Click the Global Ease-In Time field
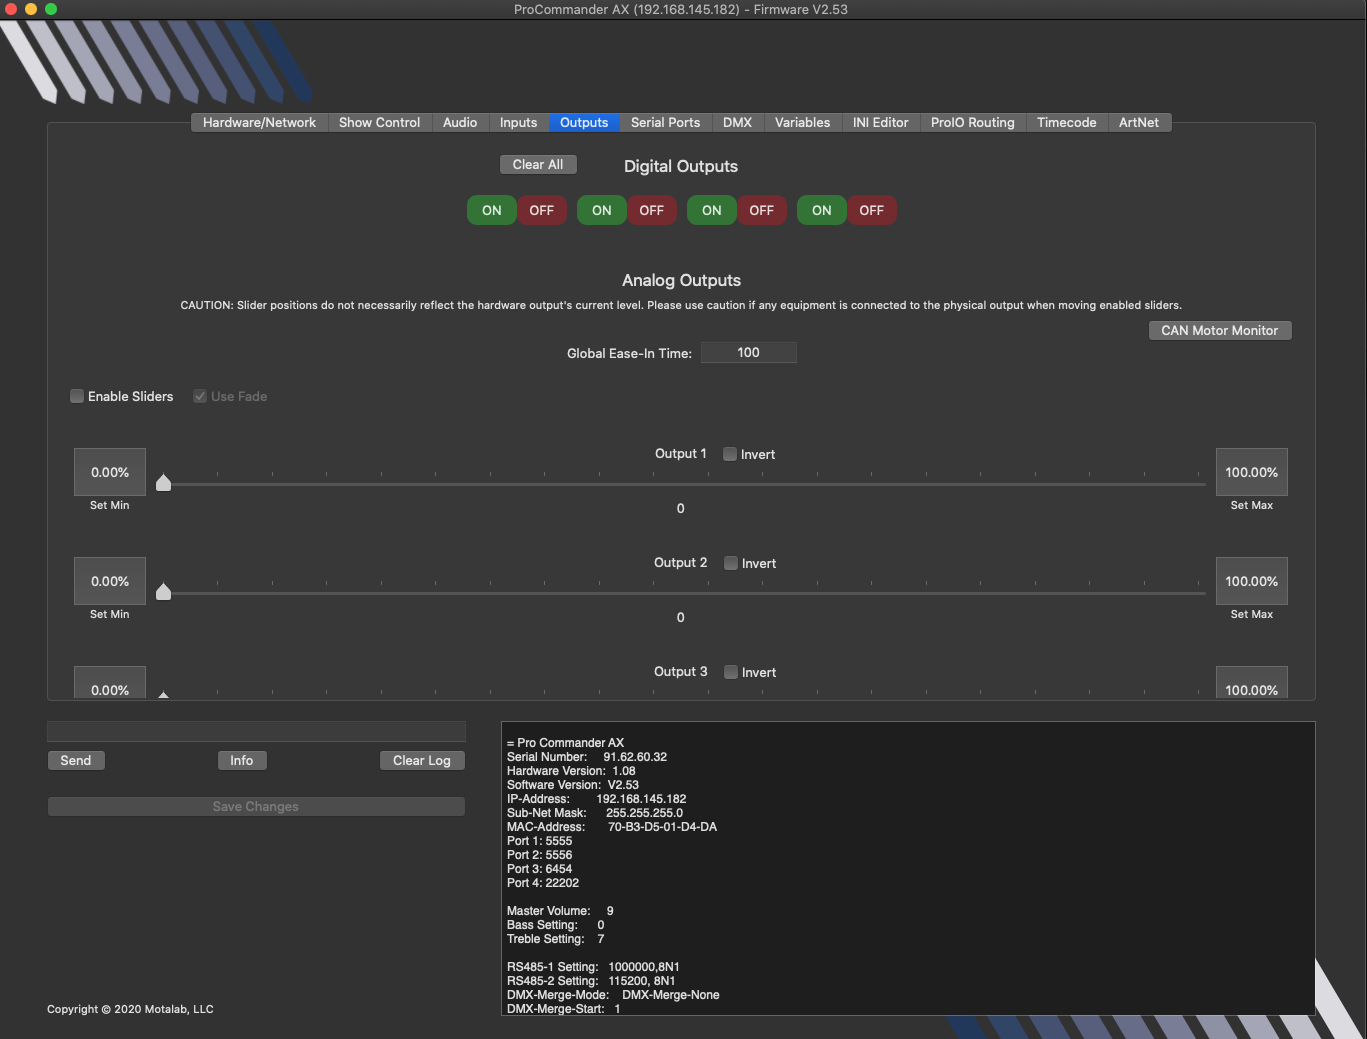Screen dimensions: 1367x1039 click(x=748, y=352)
